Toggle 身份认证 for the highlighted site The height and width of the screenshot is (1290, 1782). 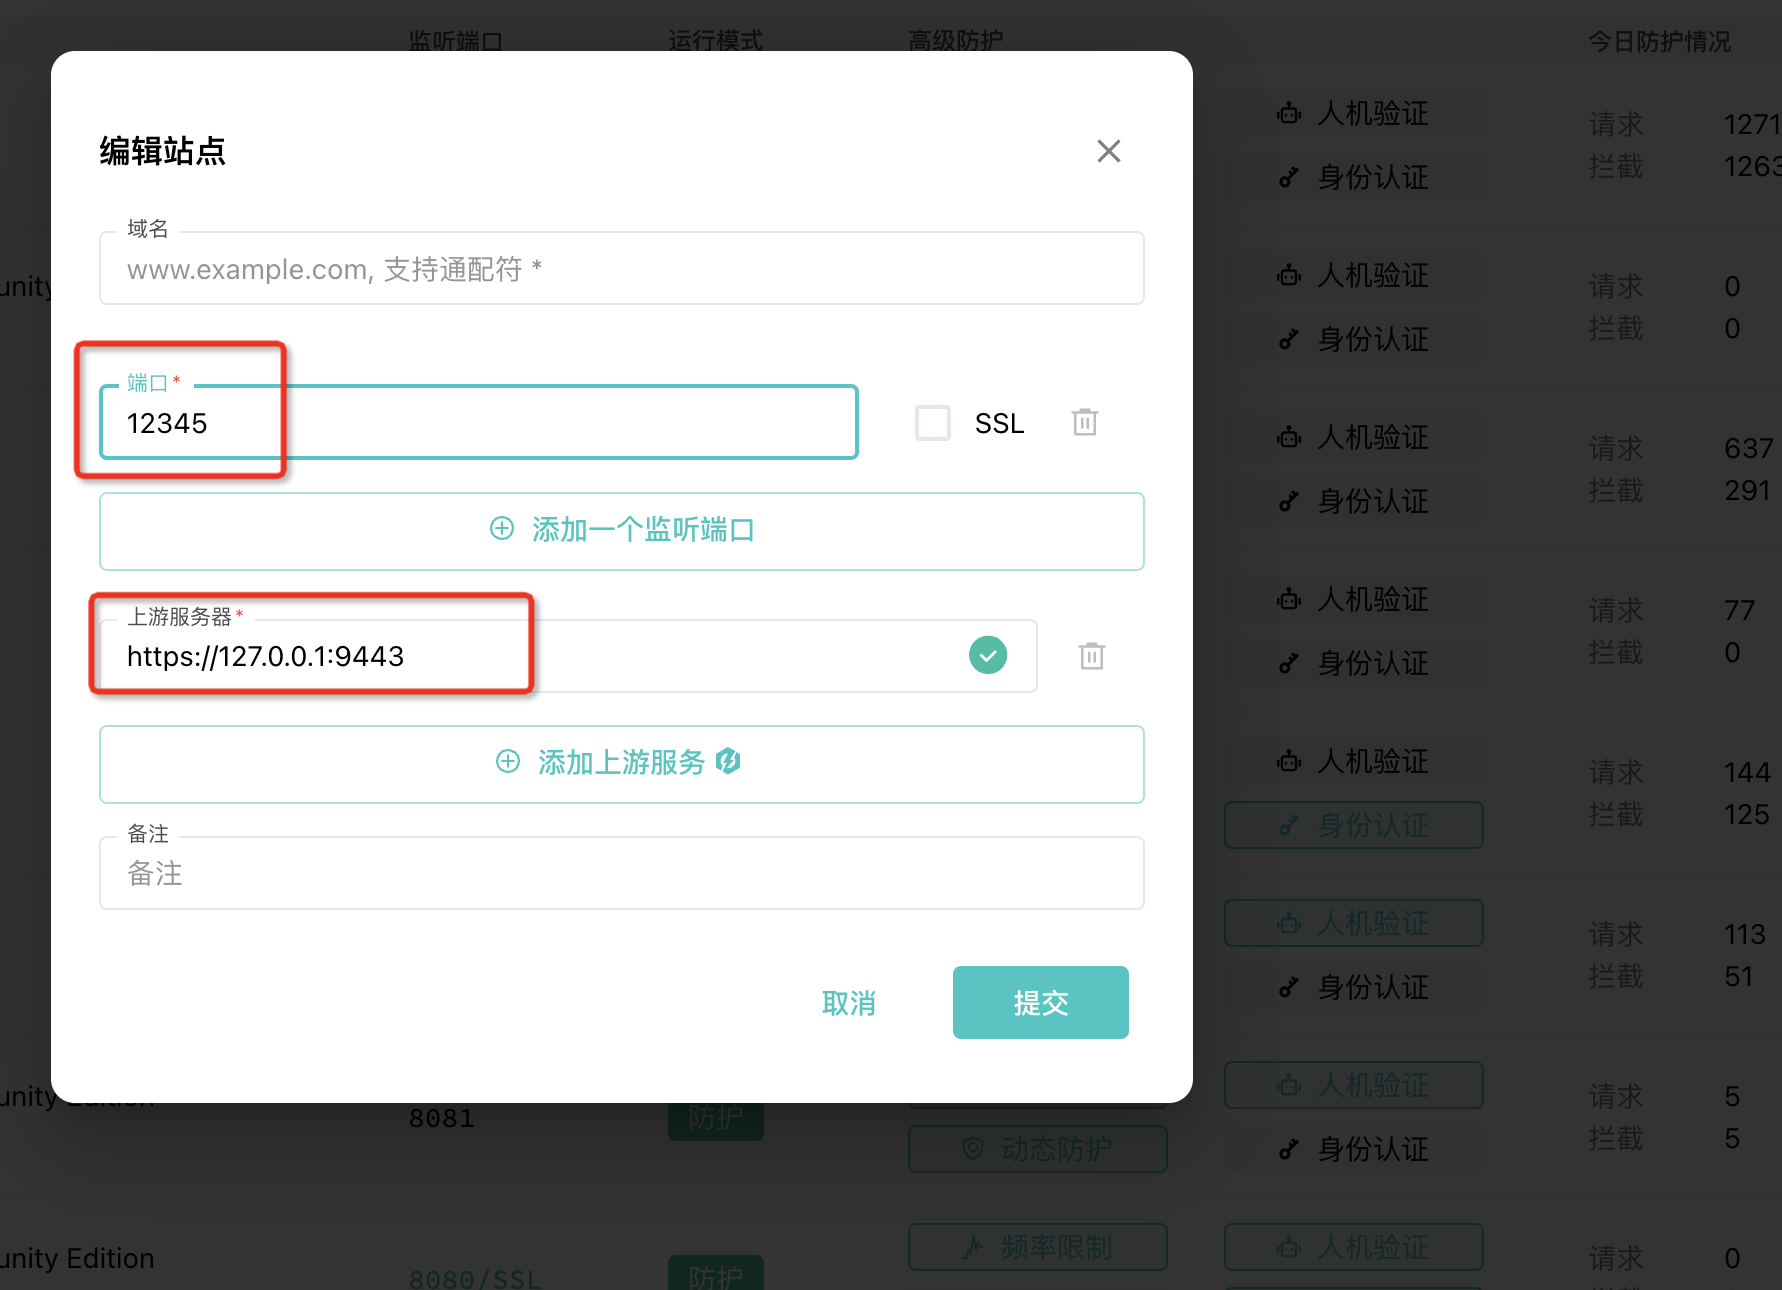[x=1352, y=825]
